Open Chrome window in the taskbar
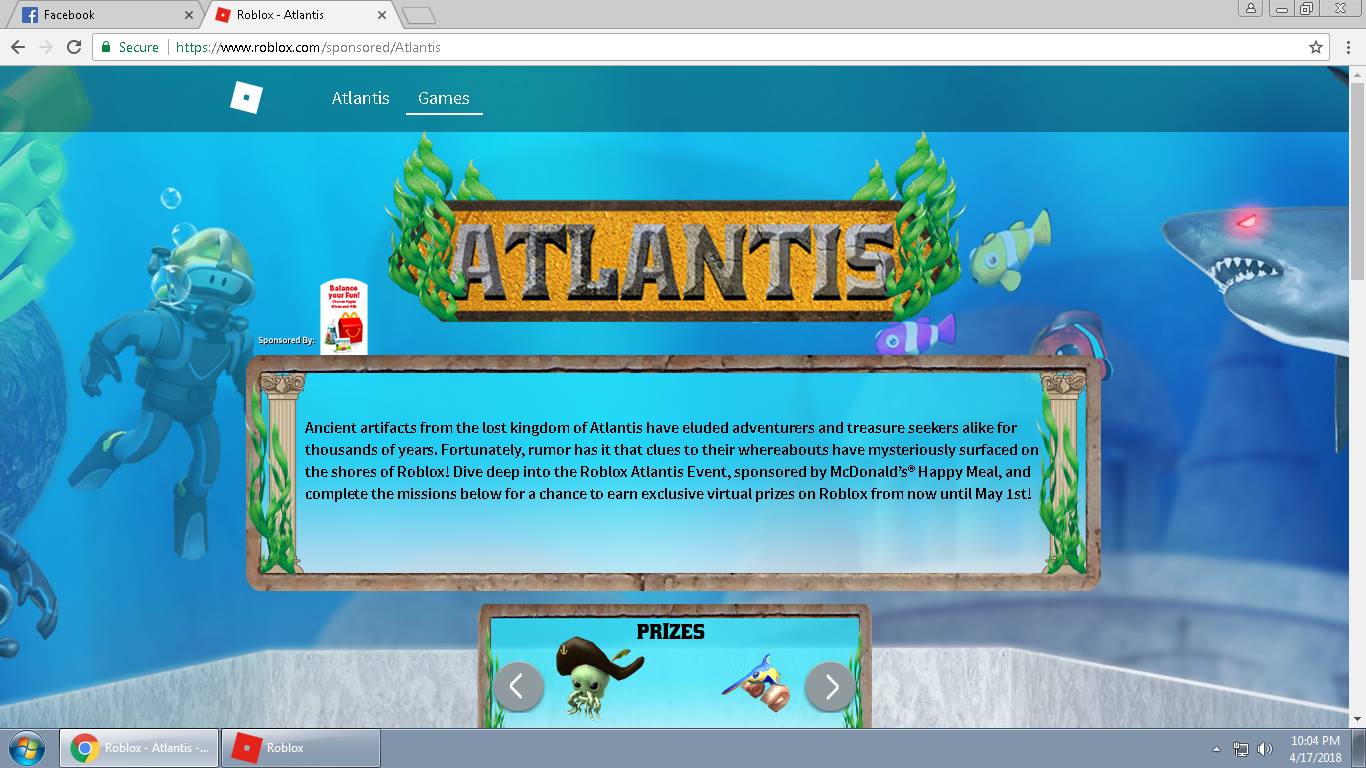The width and height of the screenshot is (1366, 768). [139, 748]
